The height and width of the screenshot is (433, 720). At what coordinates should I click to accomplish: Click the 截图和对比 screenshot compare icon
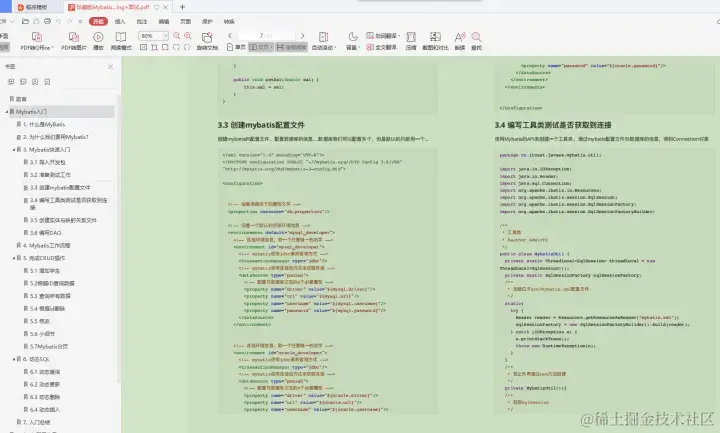click(x=435, y=36)
